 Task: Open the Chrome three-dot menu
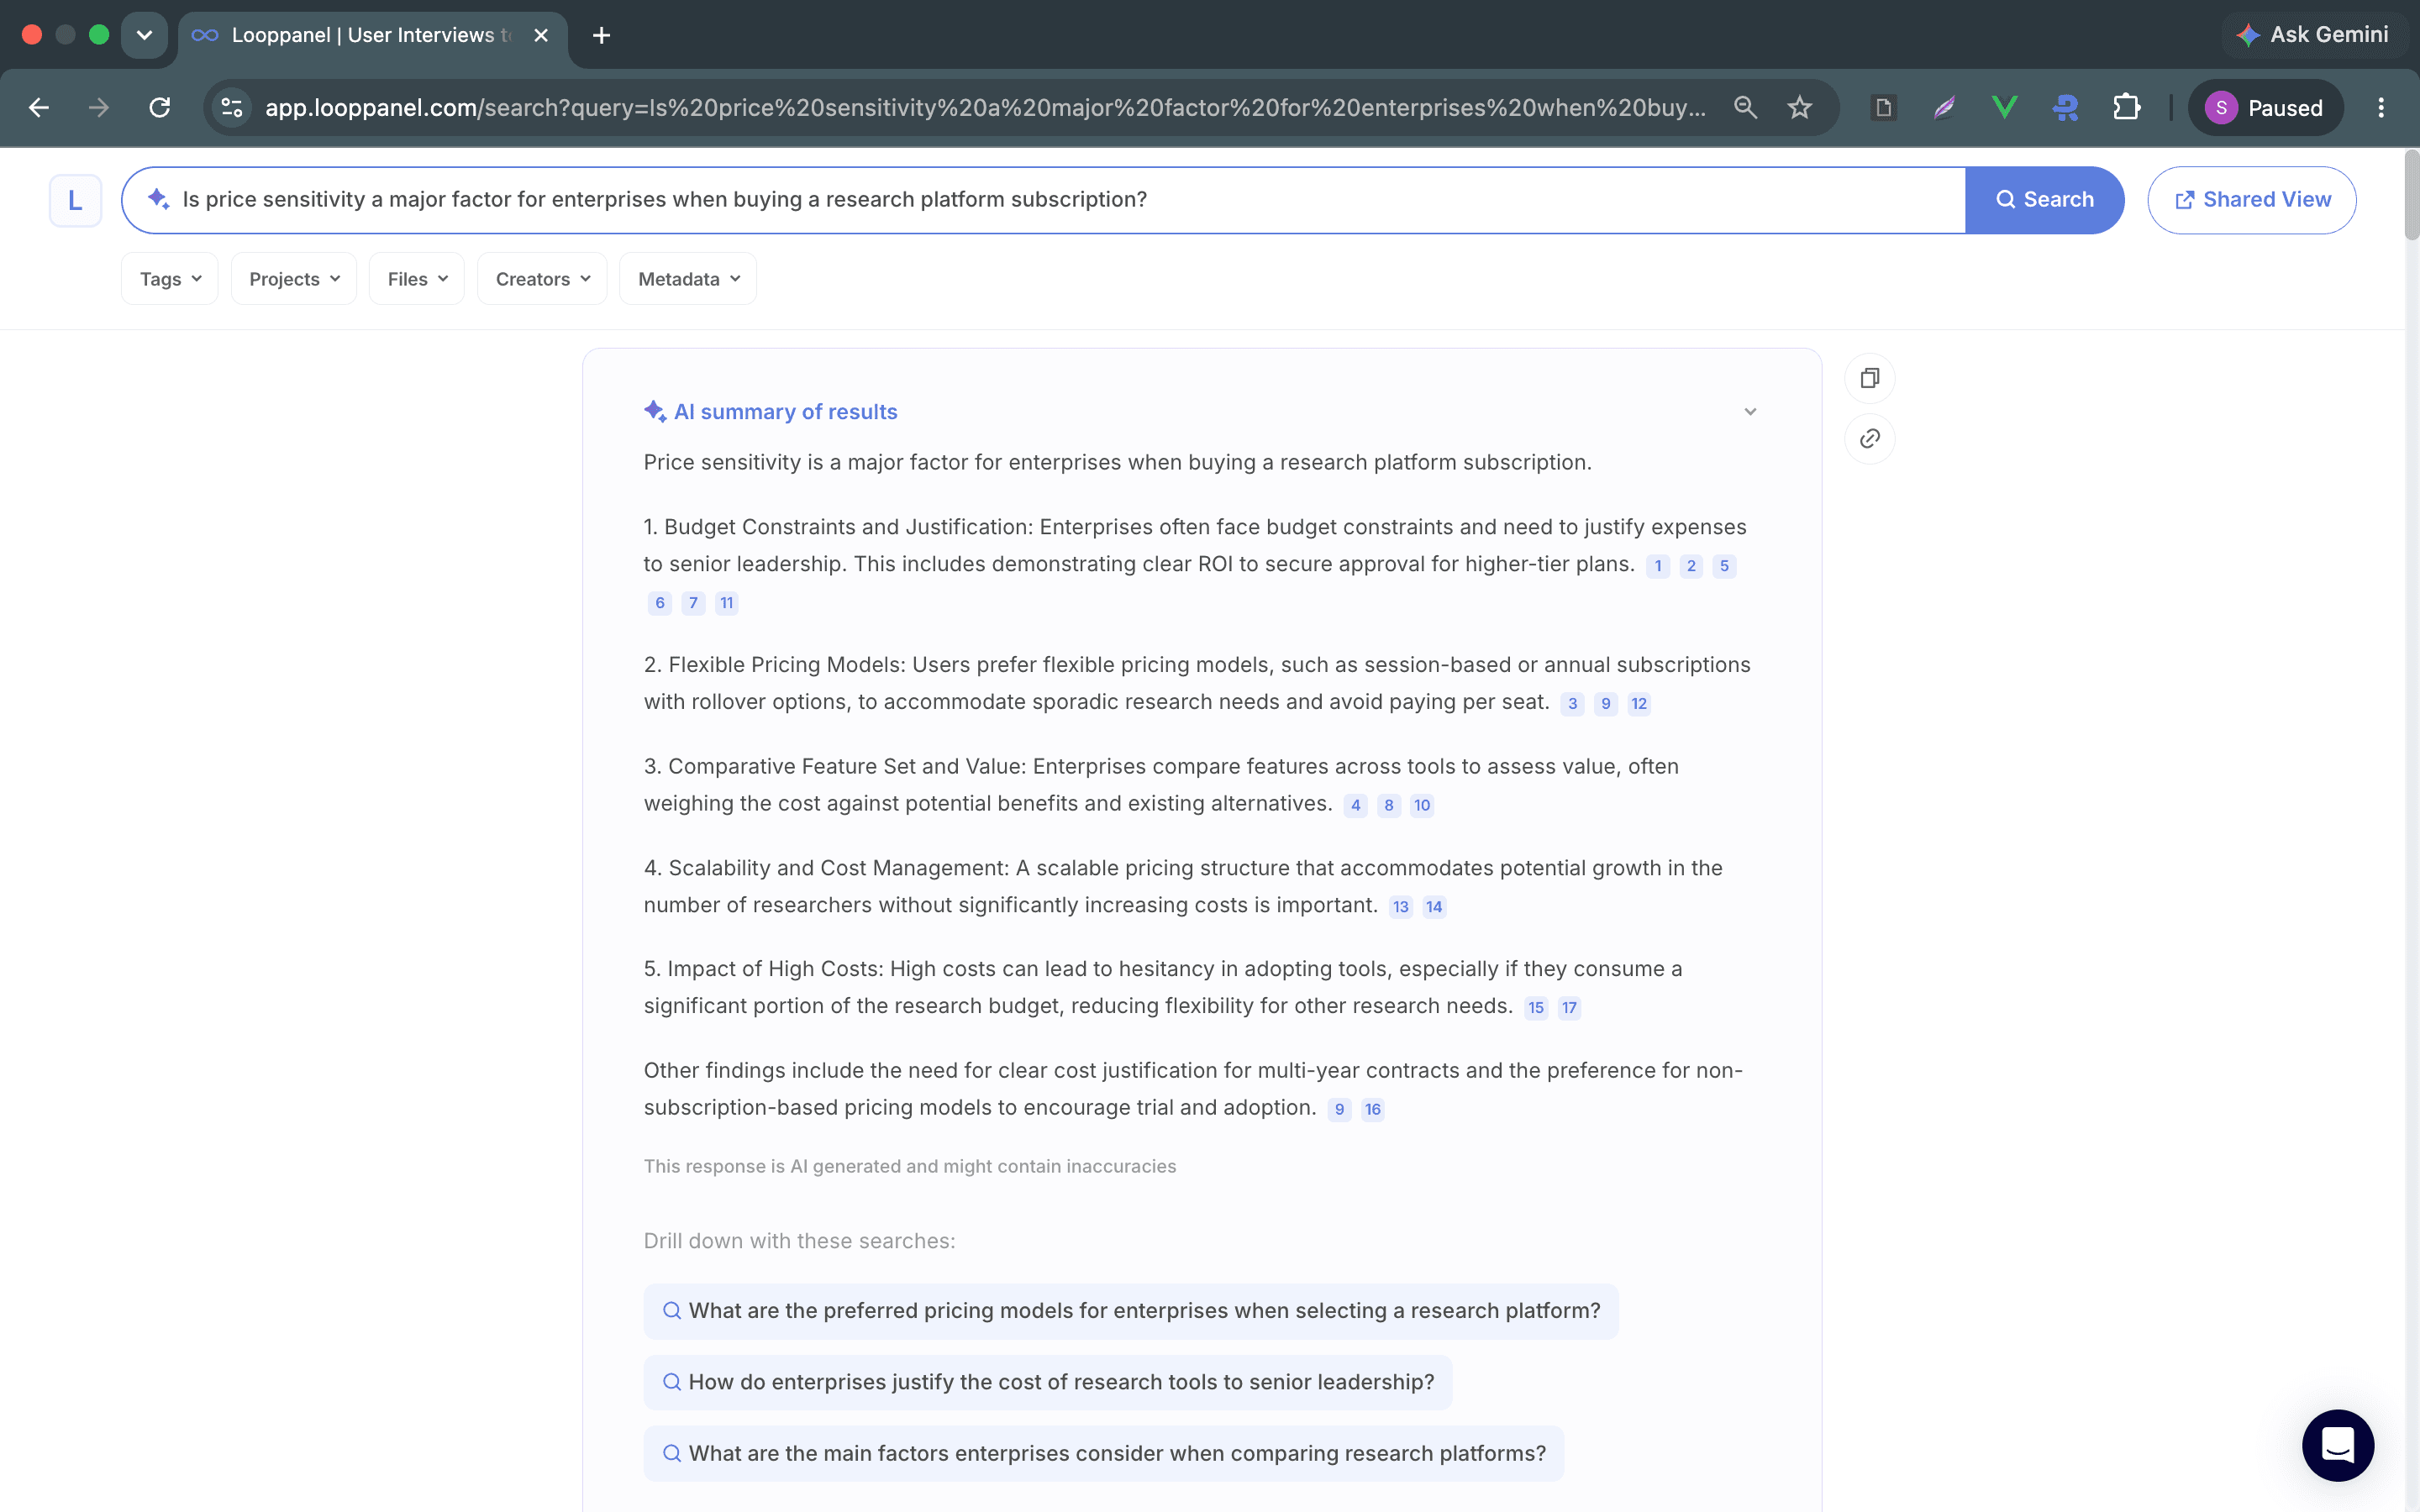(2381, 107)
